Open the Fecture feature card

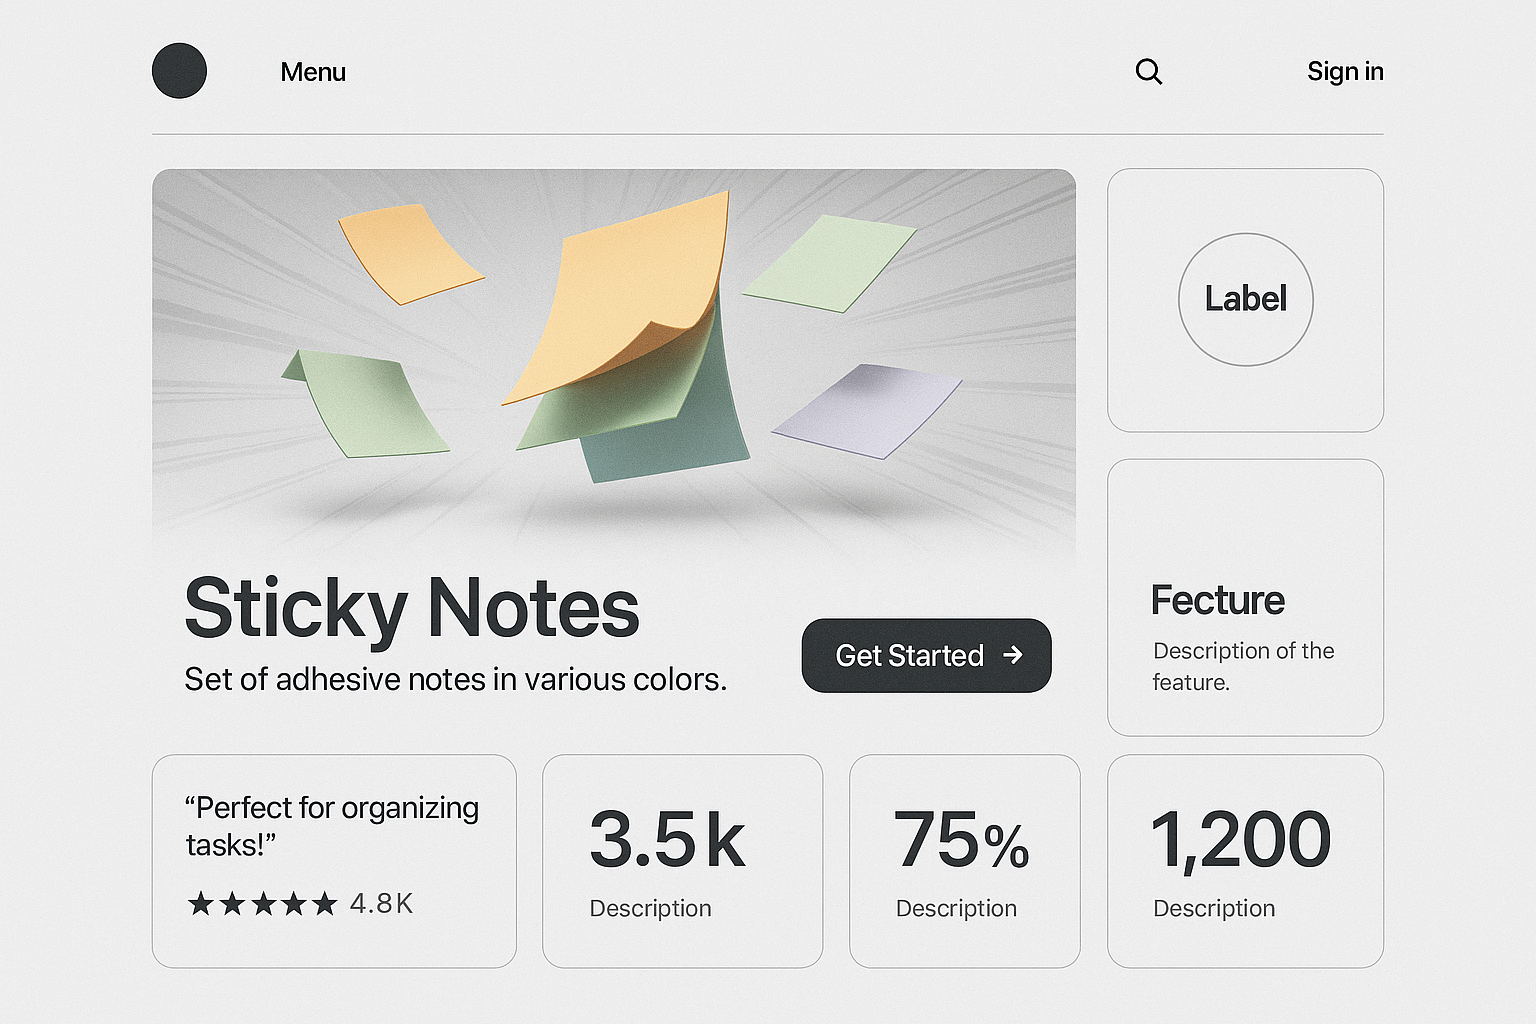click(1245, 597)
